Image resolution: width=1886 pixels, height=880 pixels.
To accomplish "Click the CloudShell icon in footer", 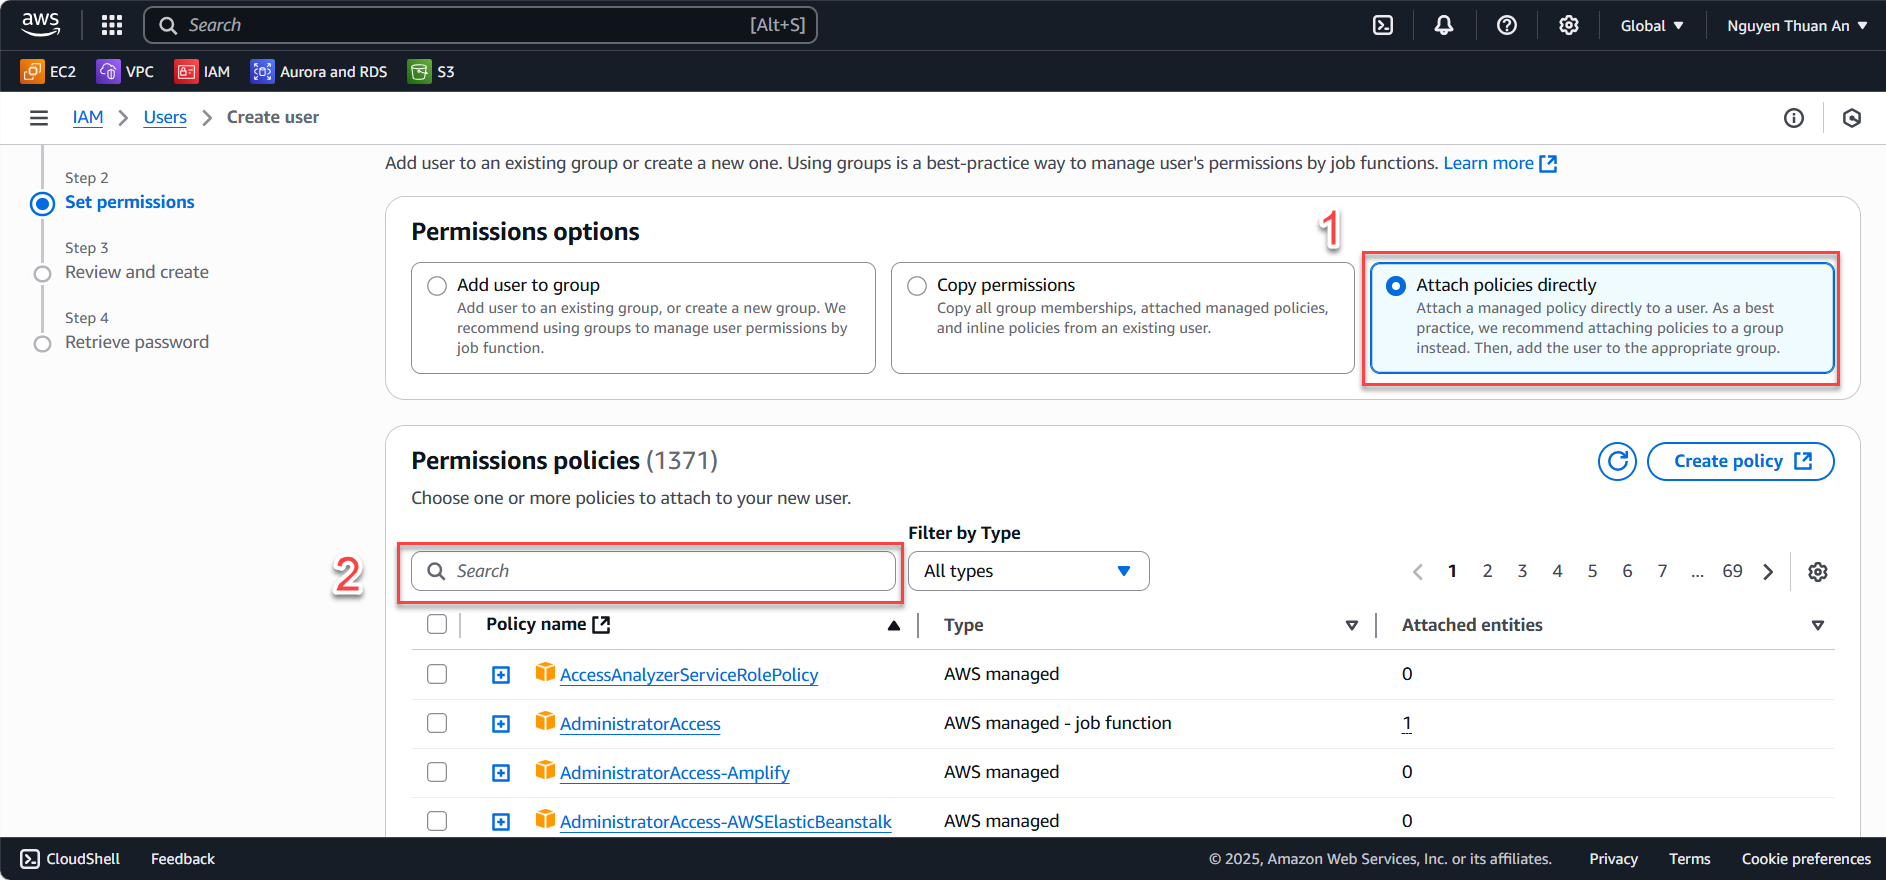I will click(x=30, y=859).
